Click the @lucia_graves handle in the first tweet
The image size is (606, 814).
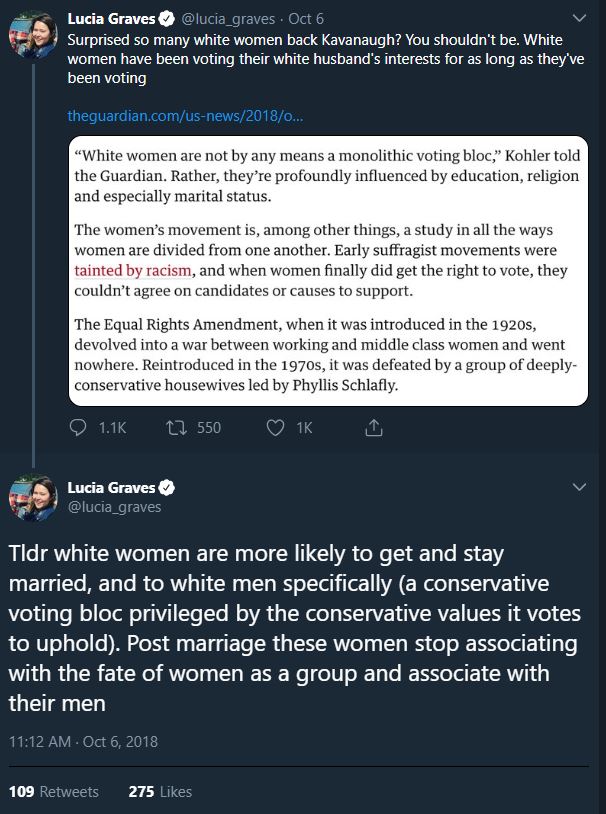229,19
